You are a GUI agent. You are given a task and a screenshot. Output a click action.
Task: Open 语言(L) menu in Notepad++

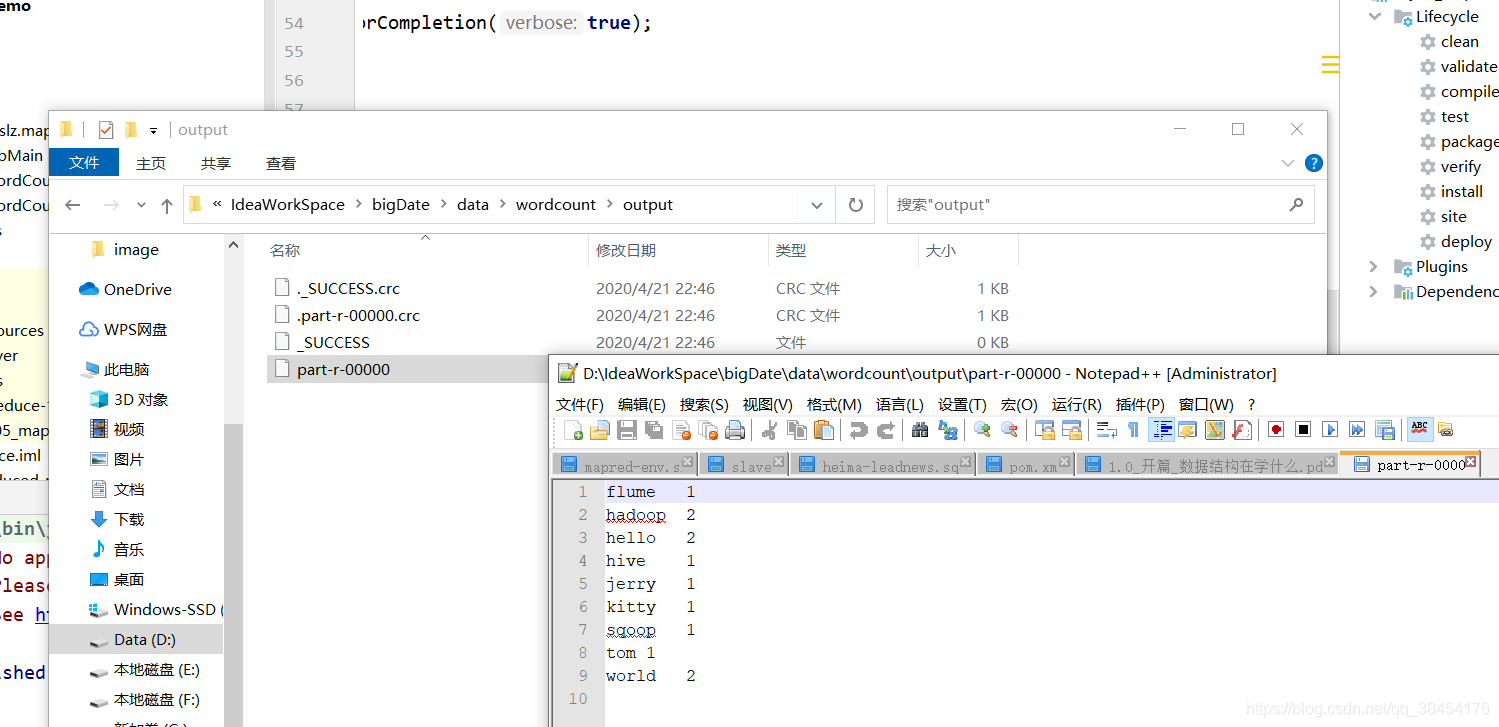(900, 404)
